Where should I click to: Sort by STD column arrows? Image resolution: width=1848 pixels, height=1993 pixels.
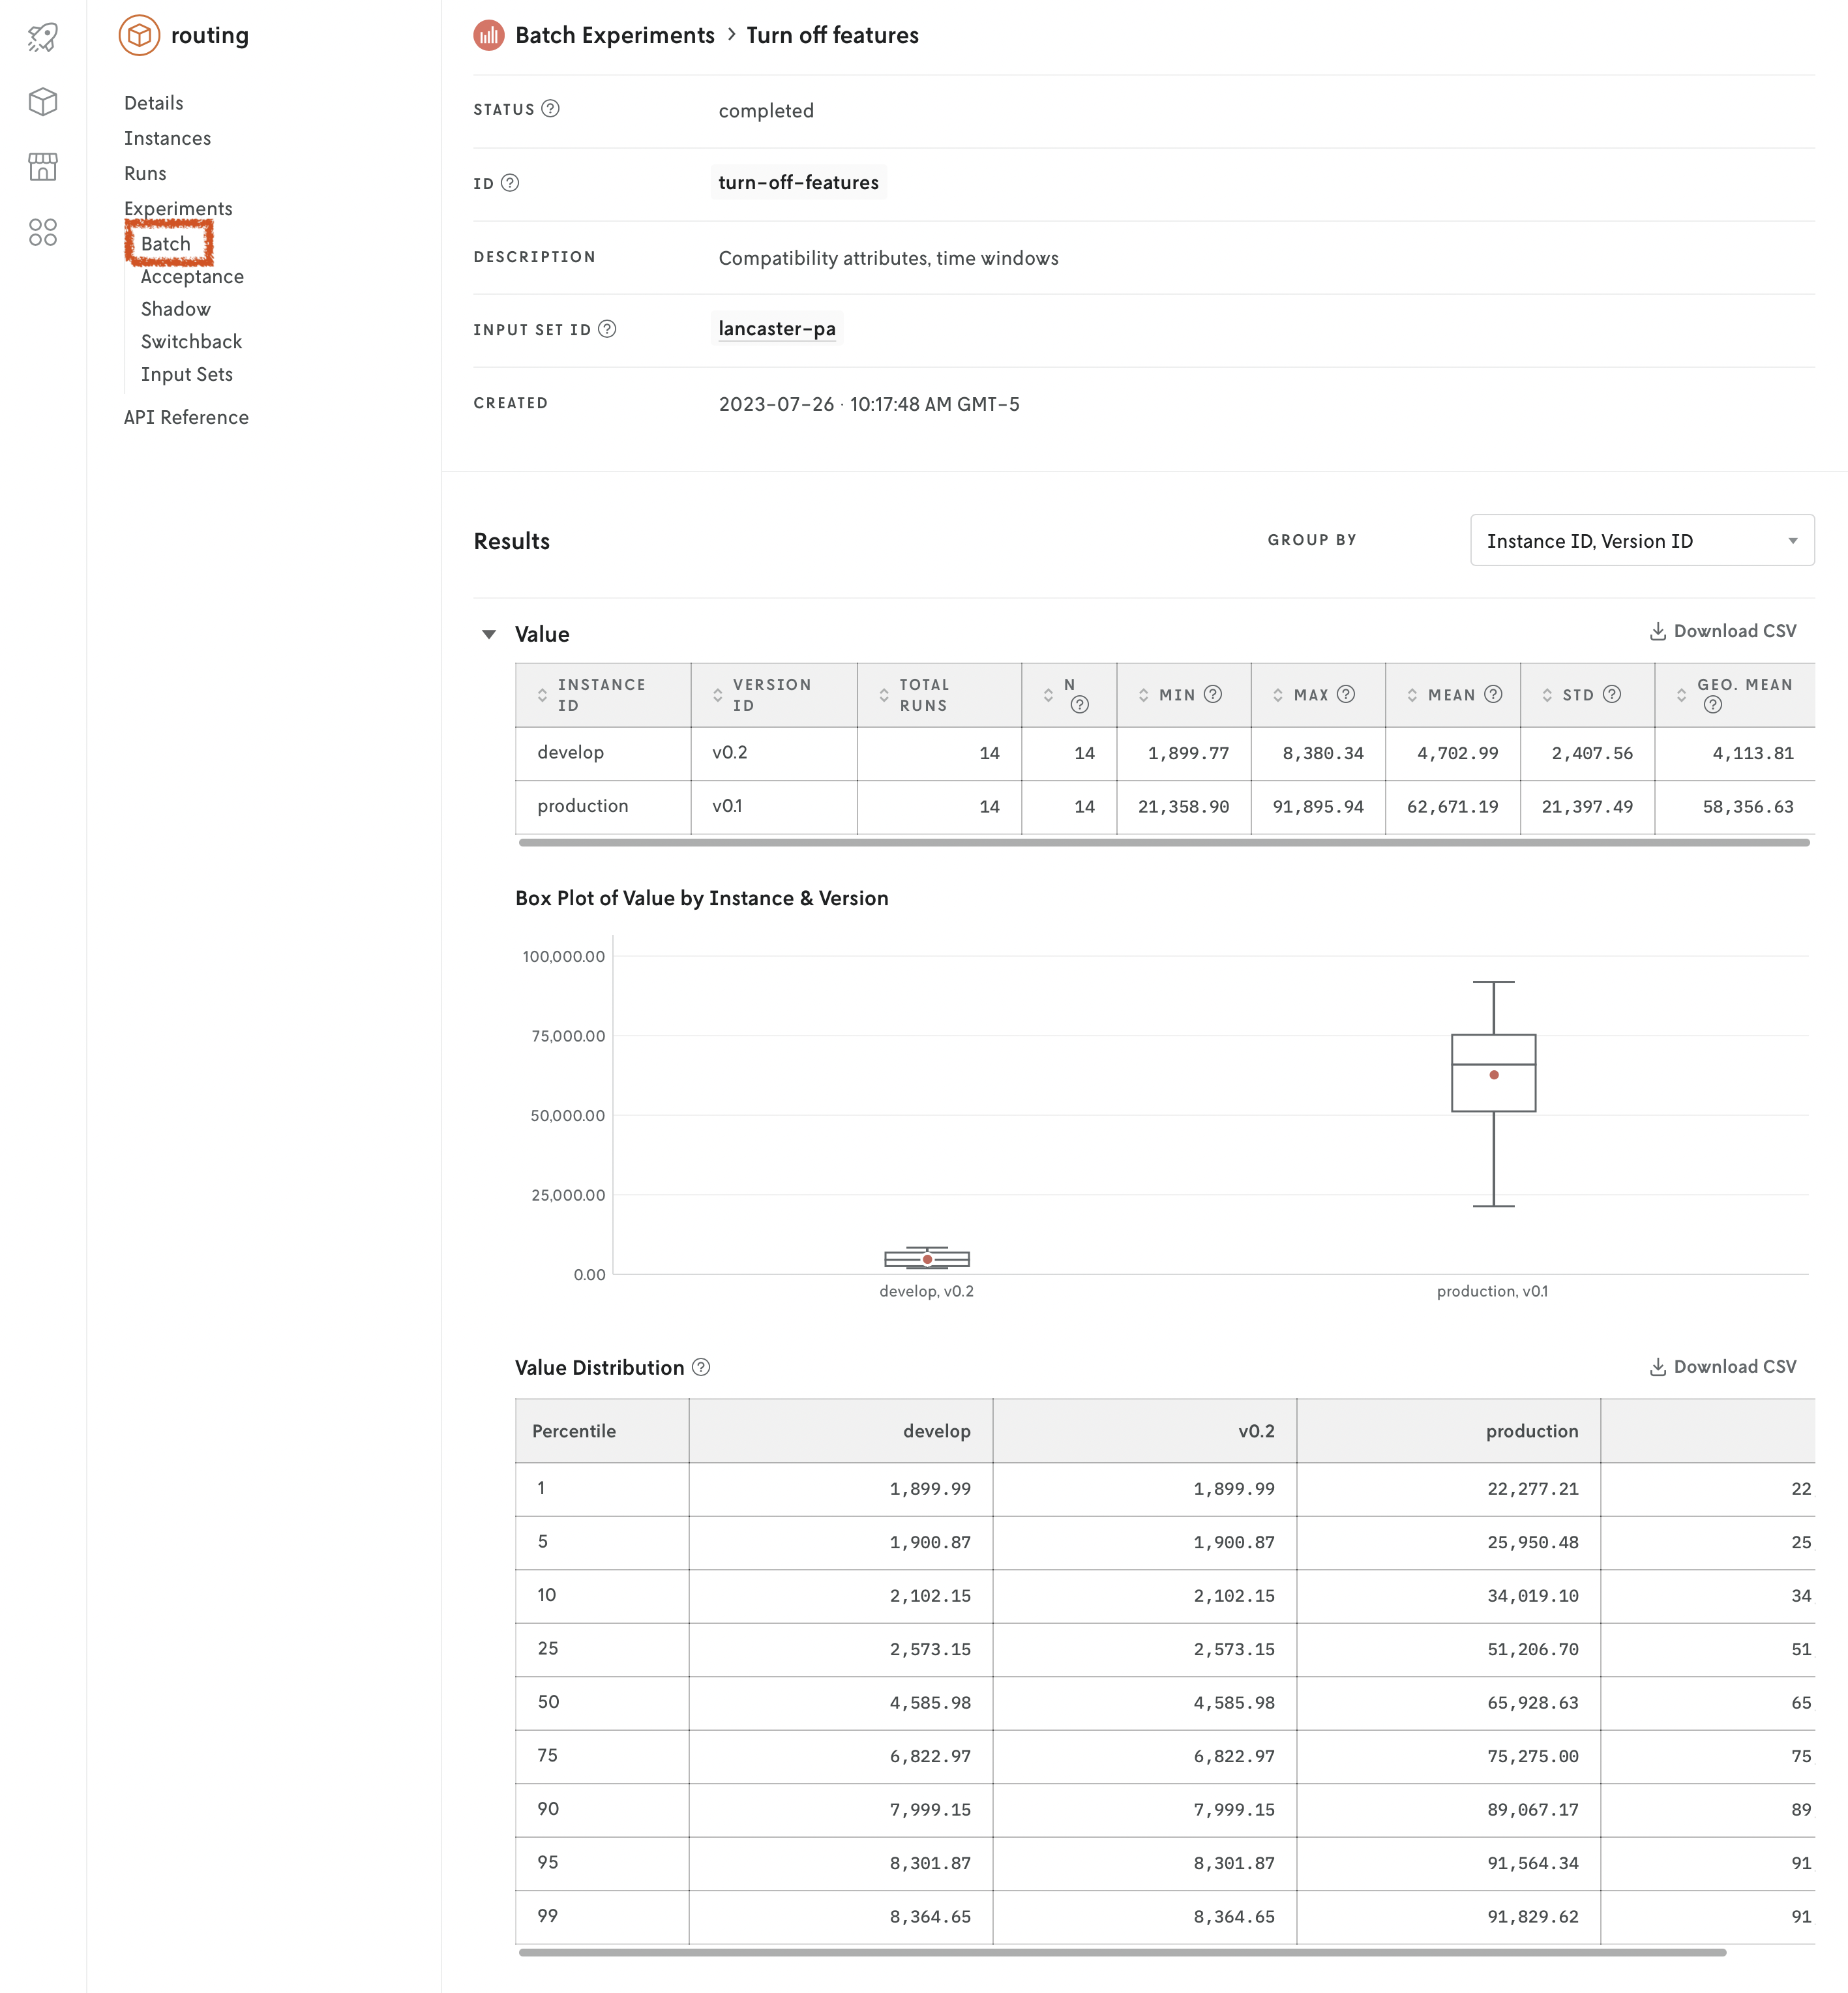1547,694
